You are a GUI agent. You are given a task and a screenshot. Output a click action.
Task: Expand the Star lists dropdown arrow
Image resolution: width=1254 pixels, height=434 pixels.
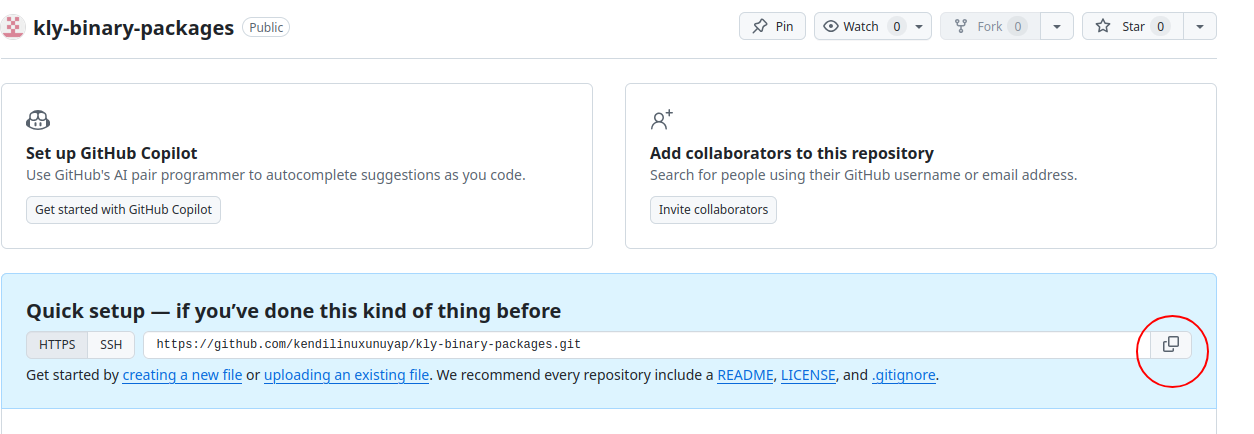pyautogui.click(x=1200, y=27)
